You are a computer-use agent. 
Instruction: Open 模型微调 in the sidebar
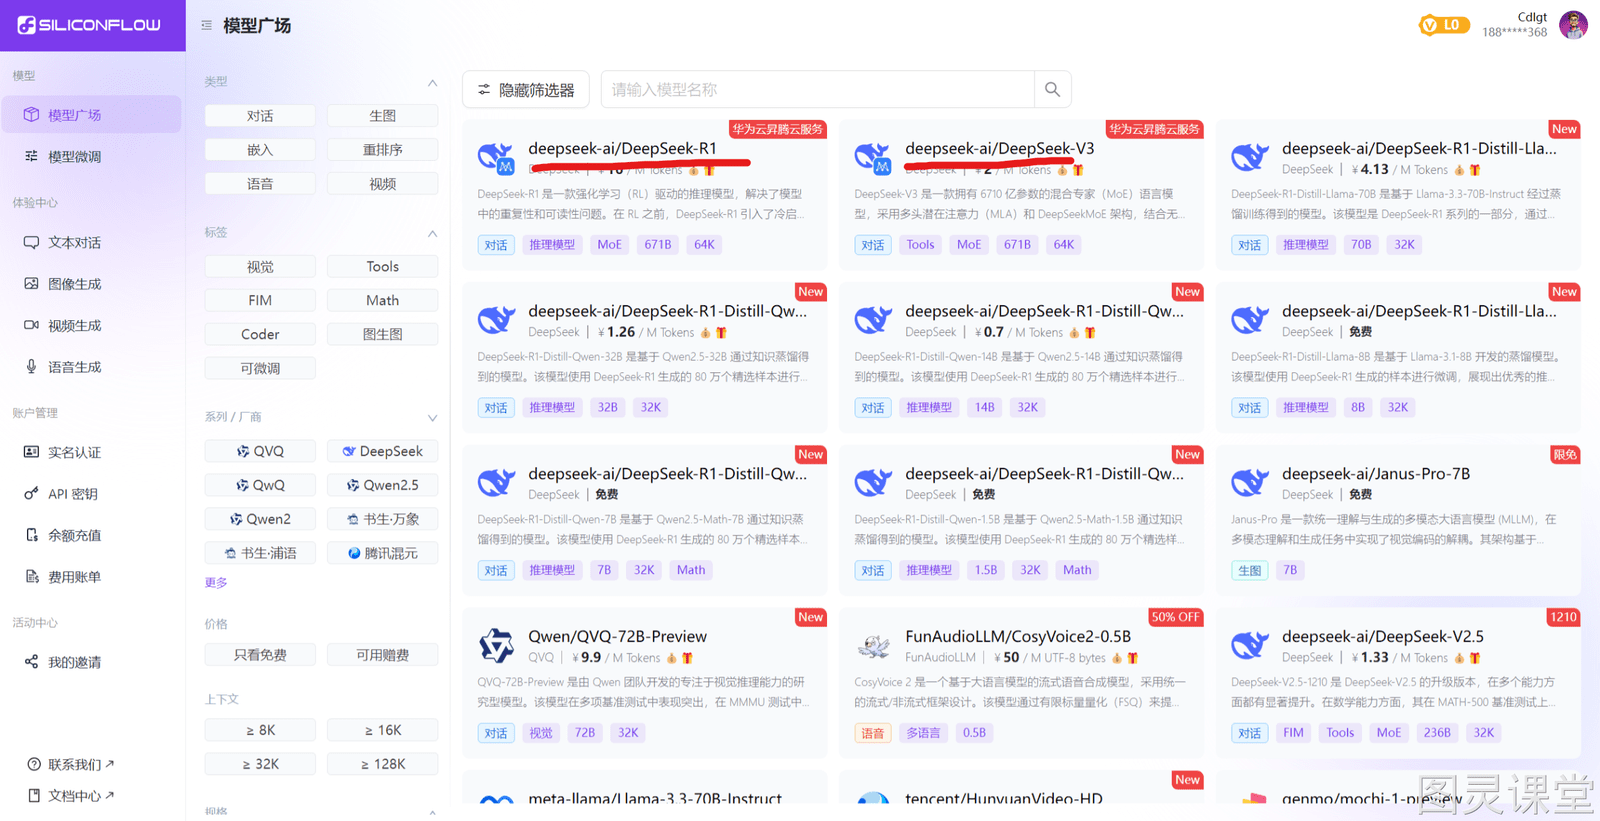91,156
